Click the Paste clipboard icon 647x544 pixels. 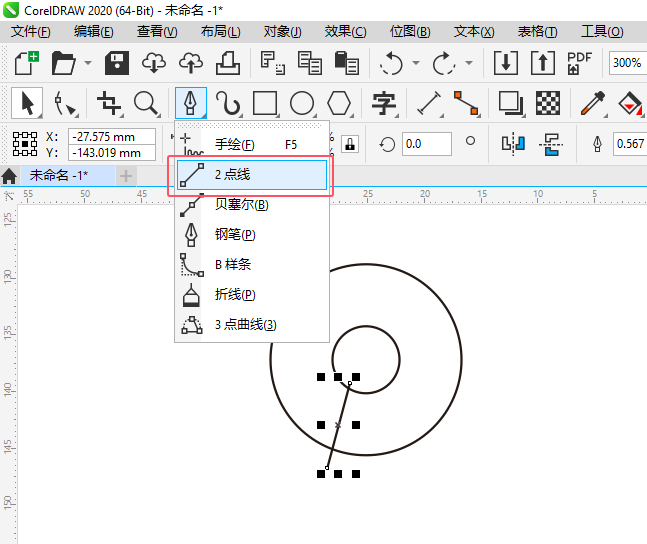(x=347, y=63)
